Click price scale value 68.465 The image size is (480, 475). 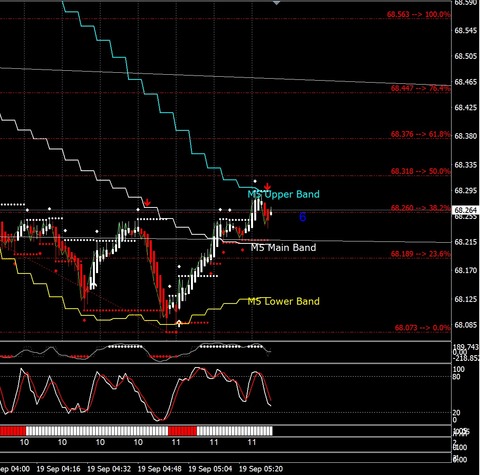466,82
